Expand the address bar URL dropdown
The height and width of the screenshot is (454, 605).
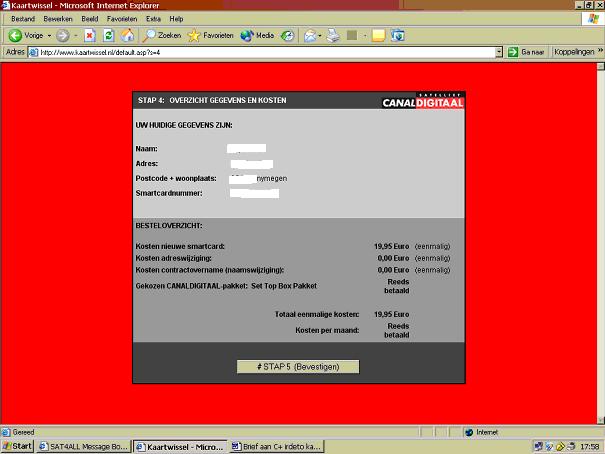tap(500, 52)
